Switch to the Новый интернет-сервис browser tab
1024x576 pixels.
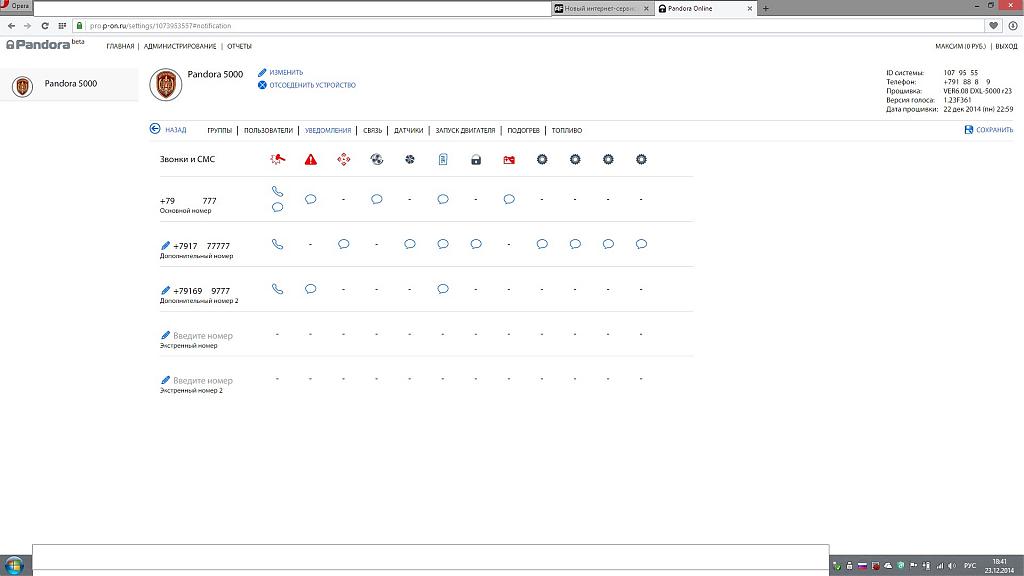tap(601, 8)
